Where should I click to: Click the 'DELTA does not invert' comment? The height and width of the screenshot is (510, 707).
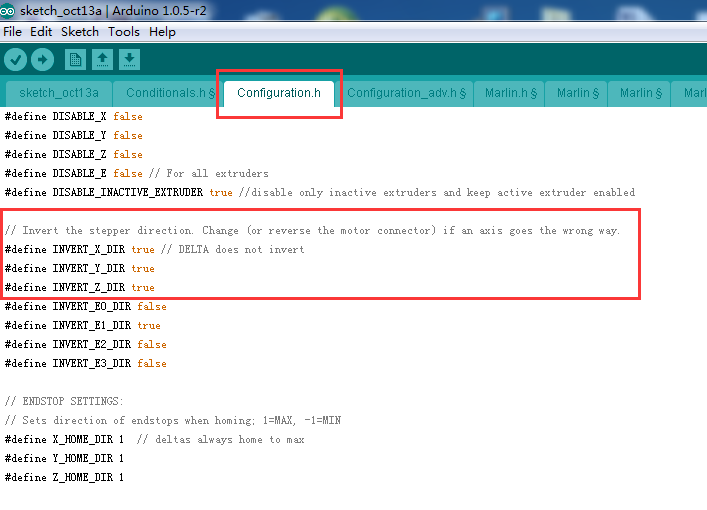pyautogui.click(x=233, y=250)
